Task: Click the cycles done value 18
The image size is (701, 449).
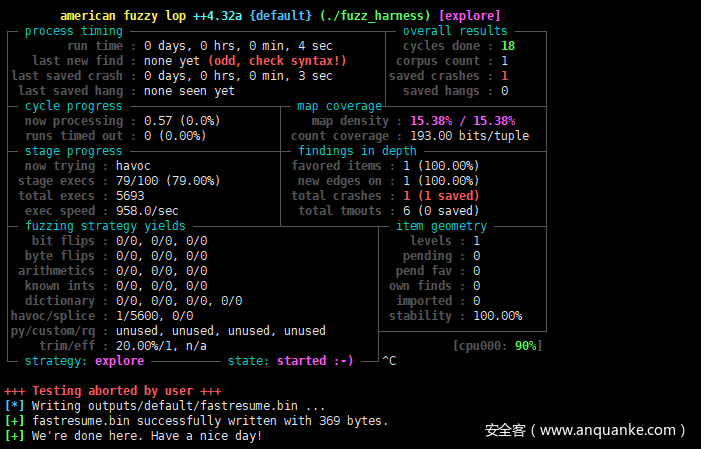Action: (508, 46)
